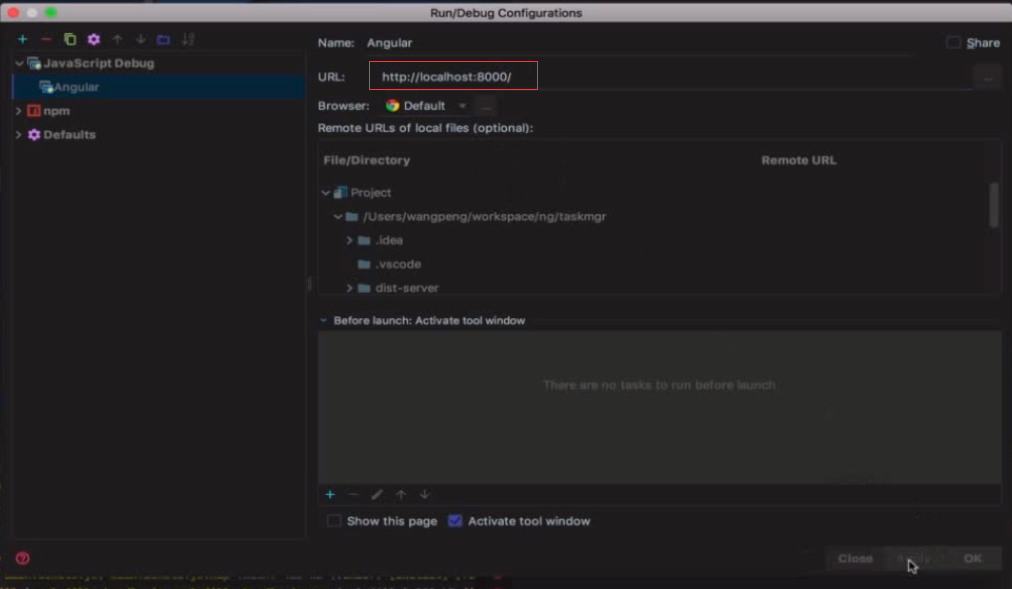
Task: Open the help icon
Action: click(23, 559)
